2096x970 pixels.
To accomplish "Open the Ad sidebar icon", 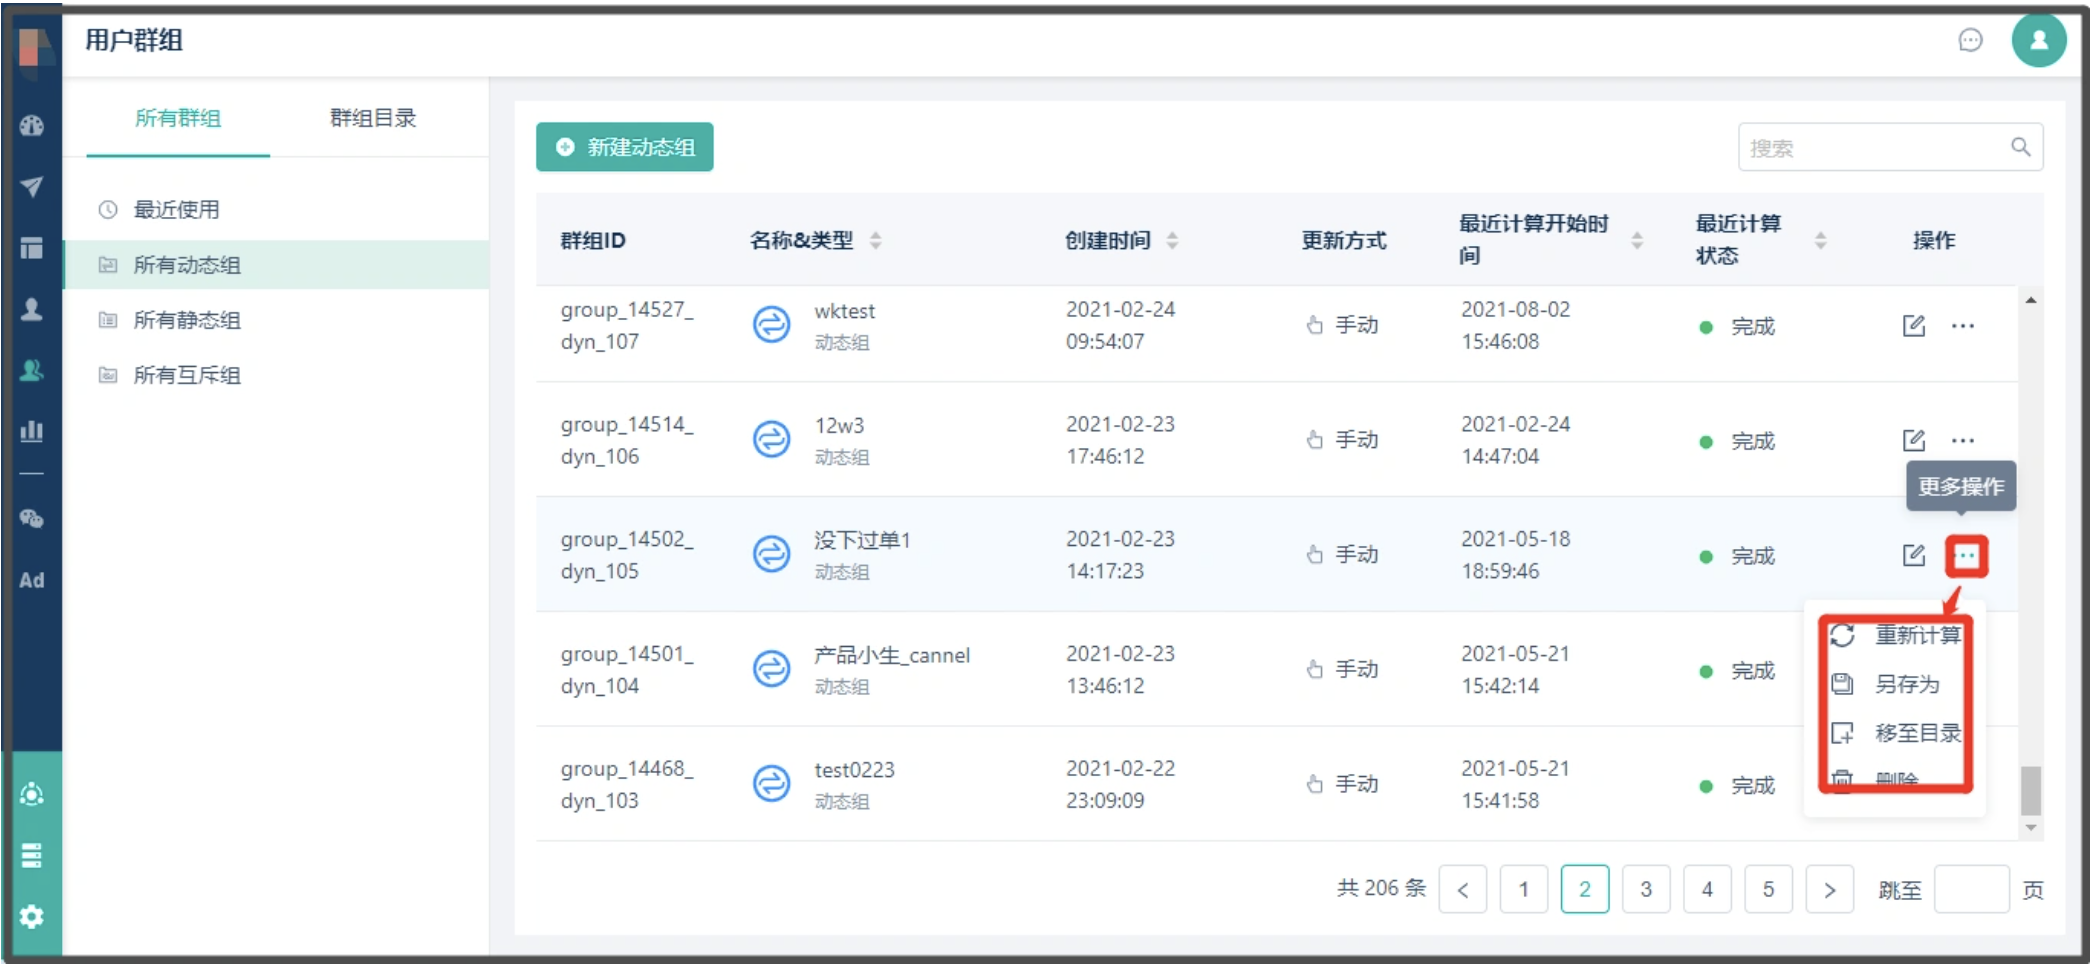I will click(32, 580).
